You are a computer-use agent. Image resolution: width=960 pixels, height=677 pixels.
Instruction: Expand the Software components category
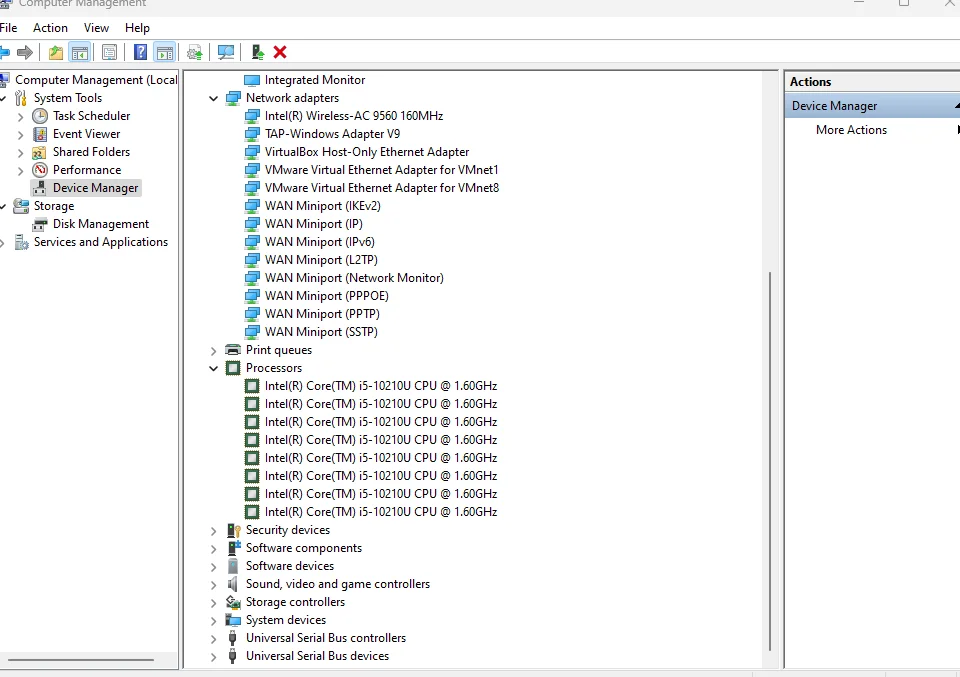click(213, 549)
